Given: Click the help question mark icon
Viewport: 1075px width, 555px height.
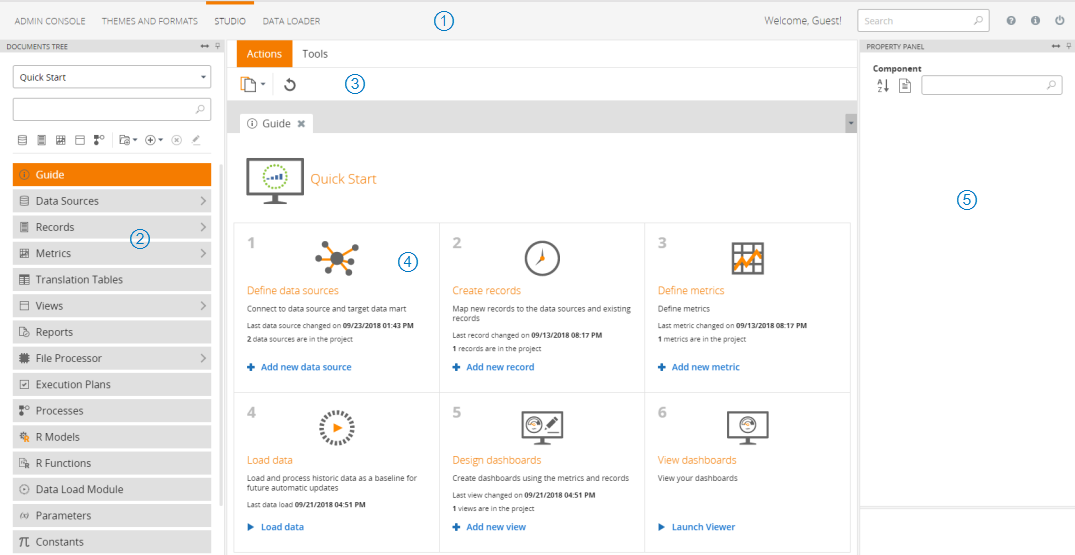Looking at the screenshot, I should coord(1011,20).
